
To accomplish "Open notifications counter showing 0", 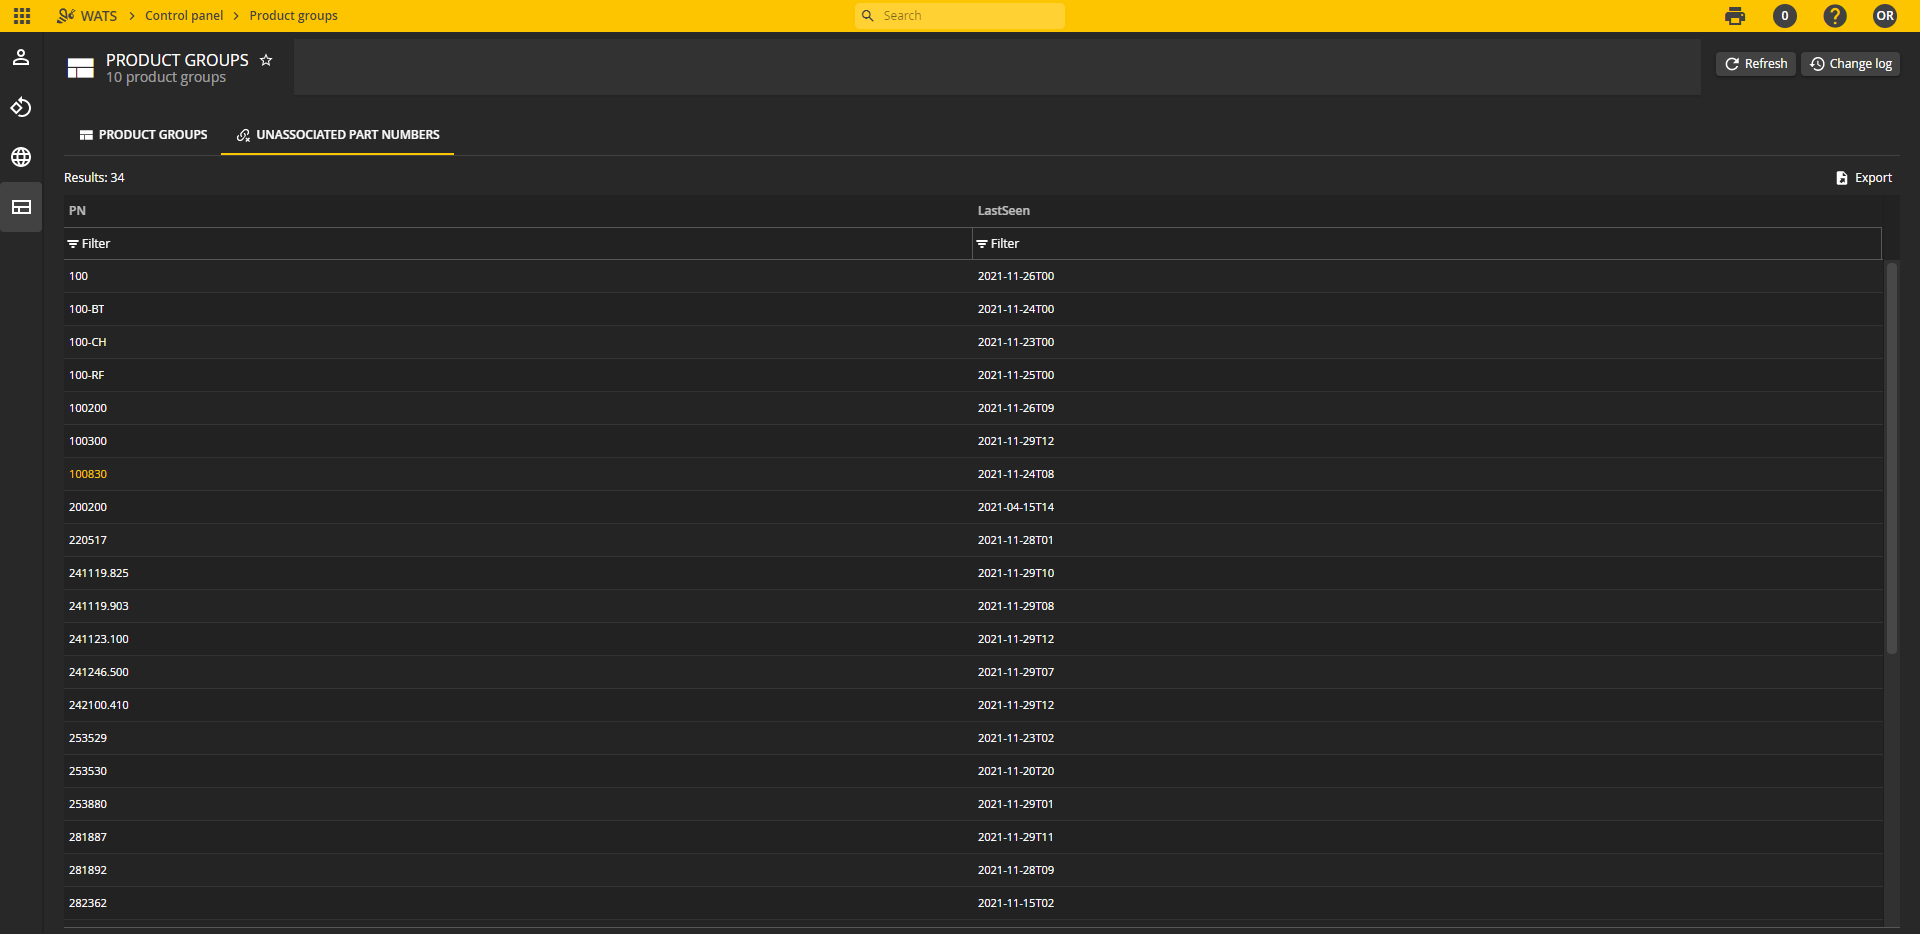I will 1785,16.
